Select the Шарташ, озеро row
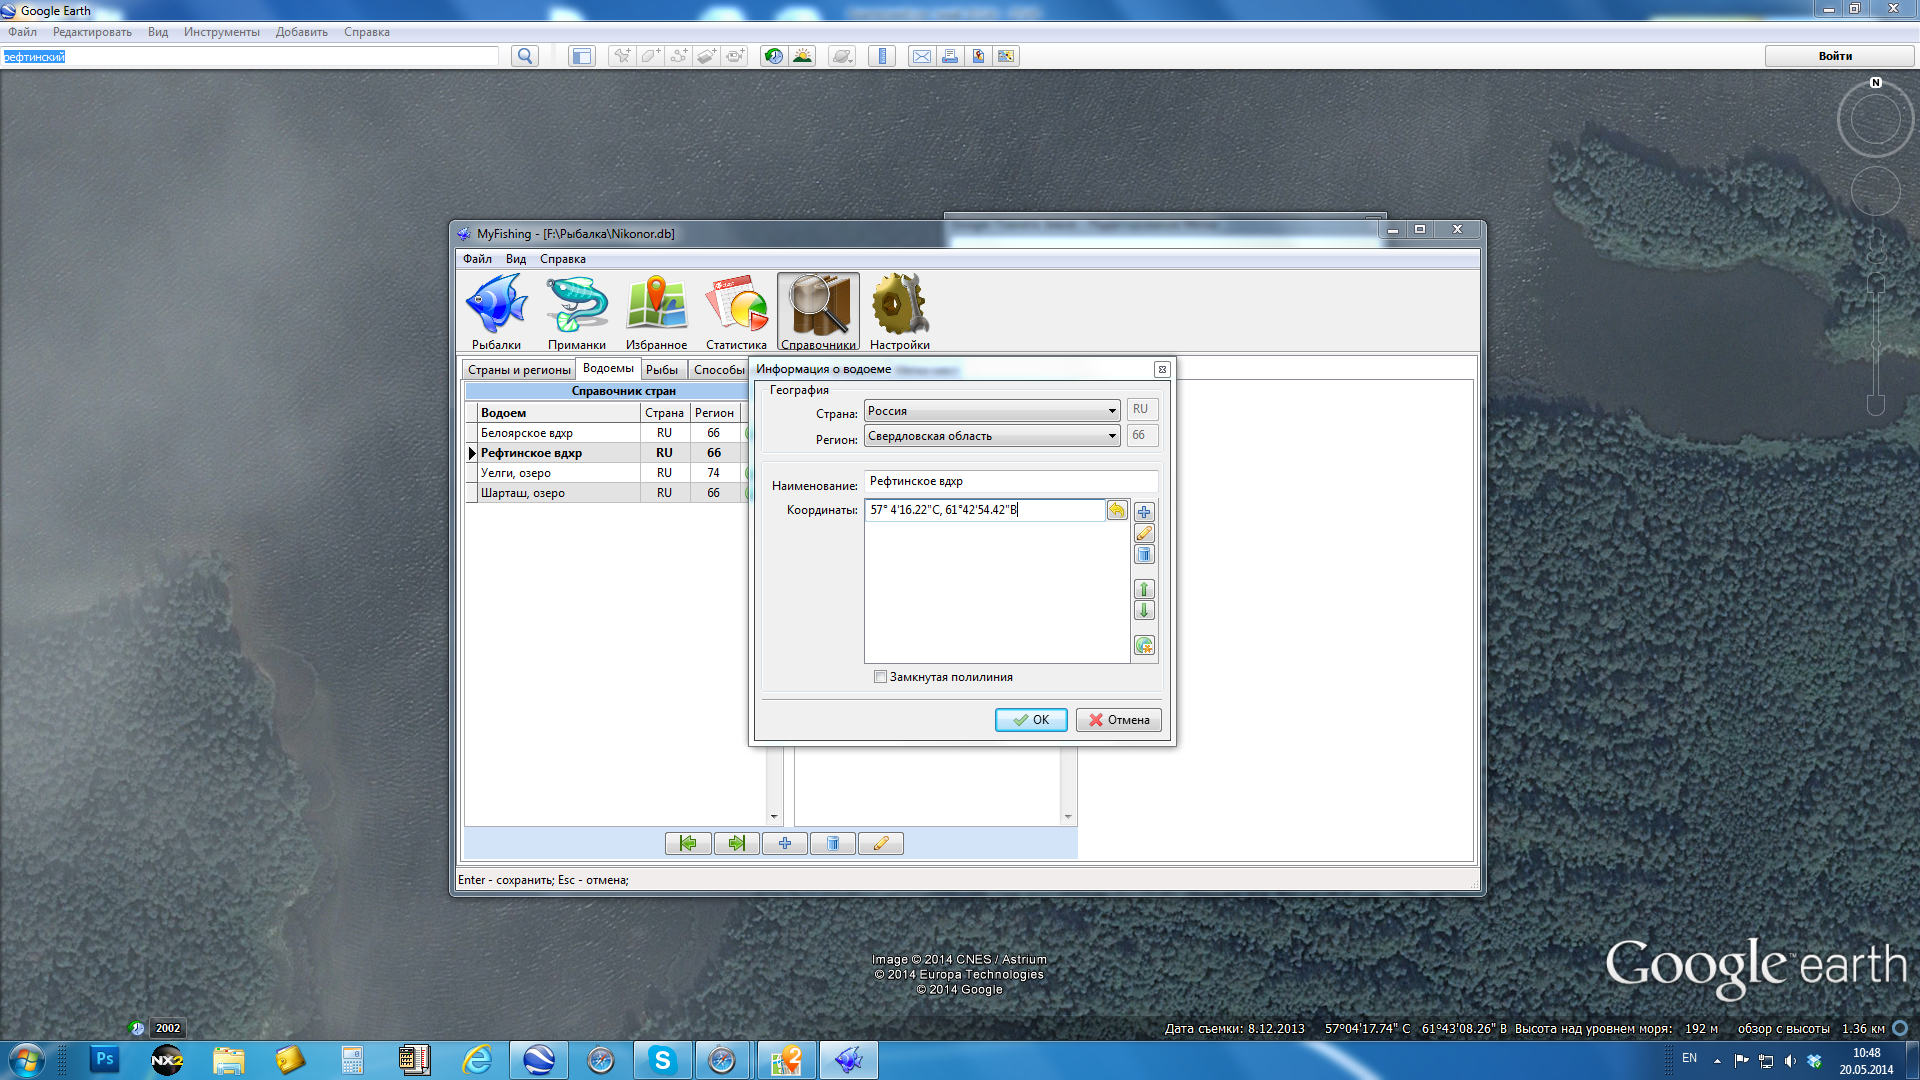 tap(607, 493)
